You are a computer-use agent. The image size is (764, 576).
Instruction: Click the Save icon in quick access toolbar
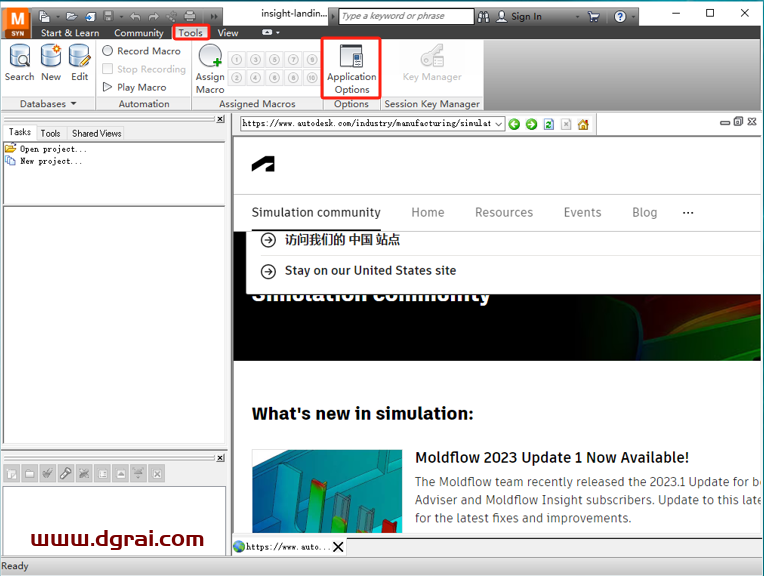108,16
